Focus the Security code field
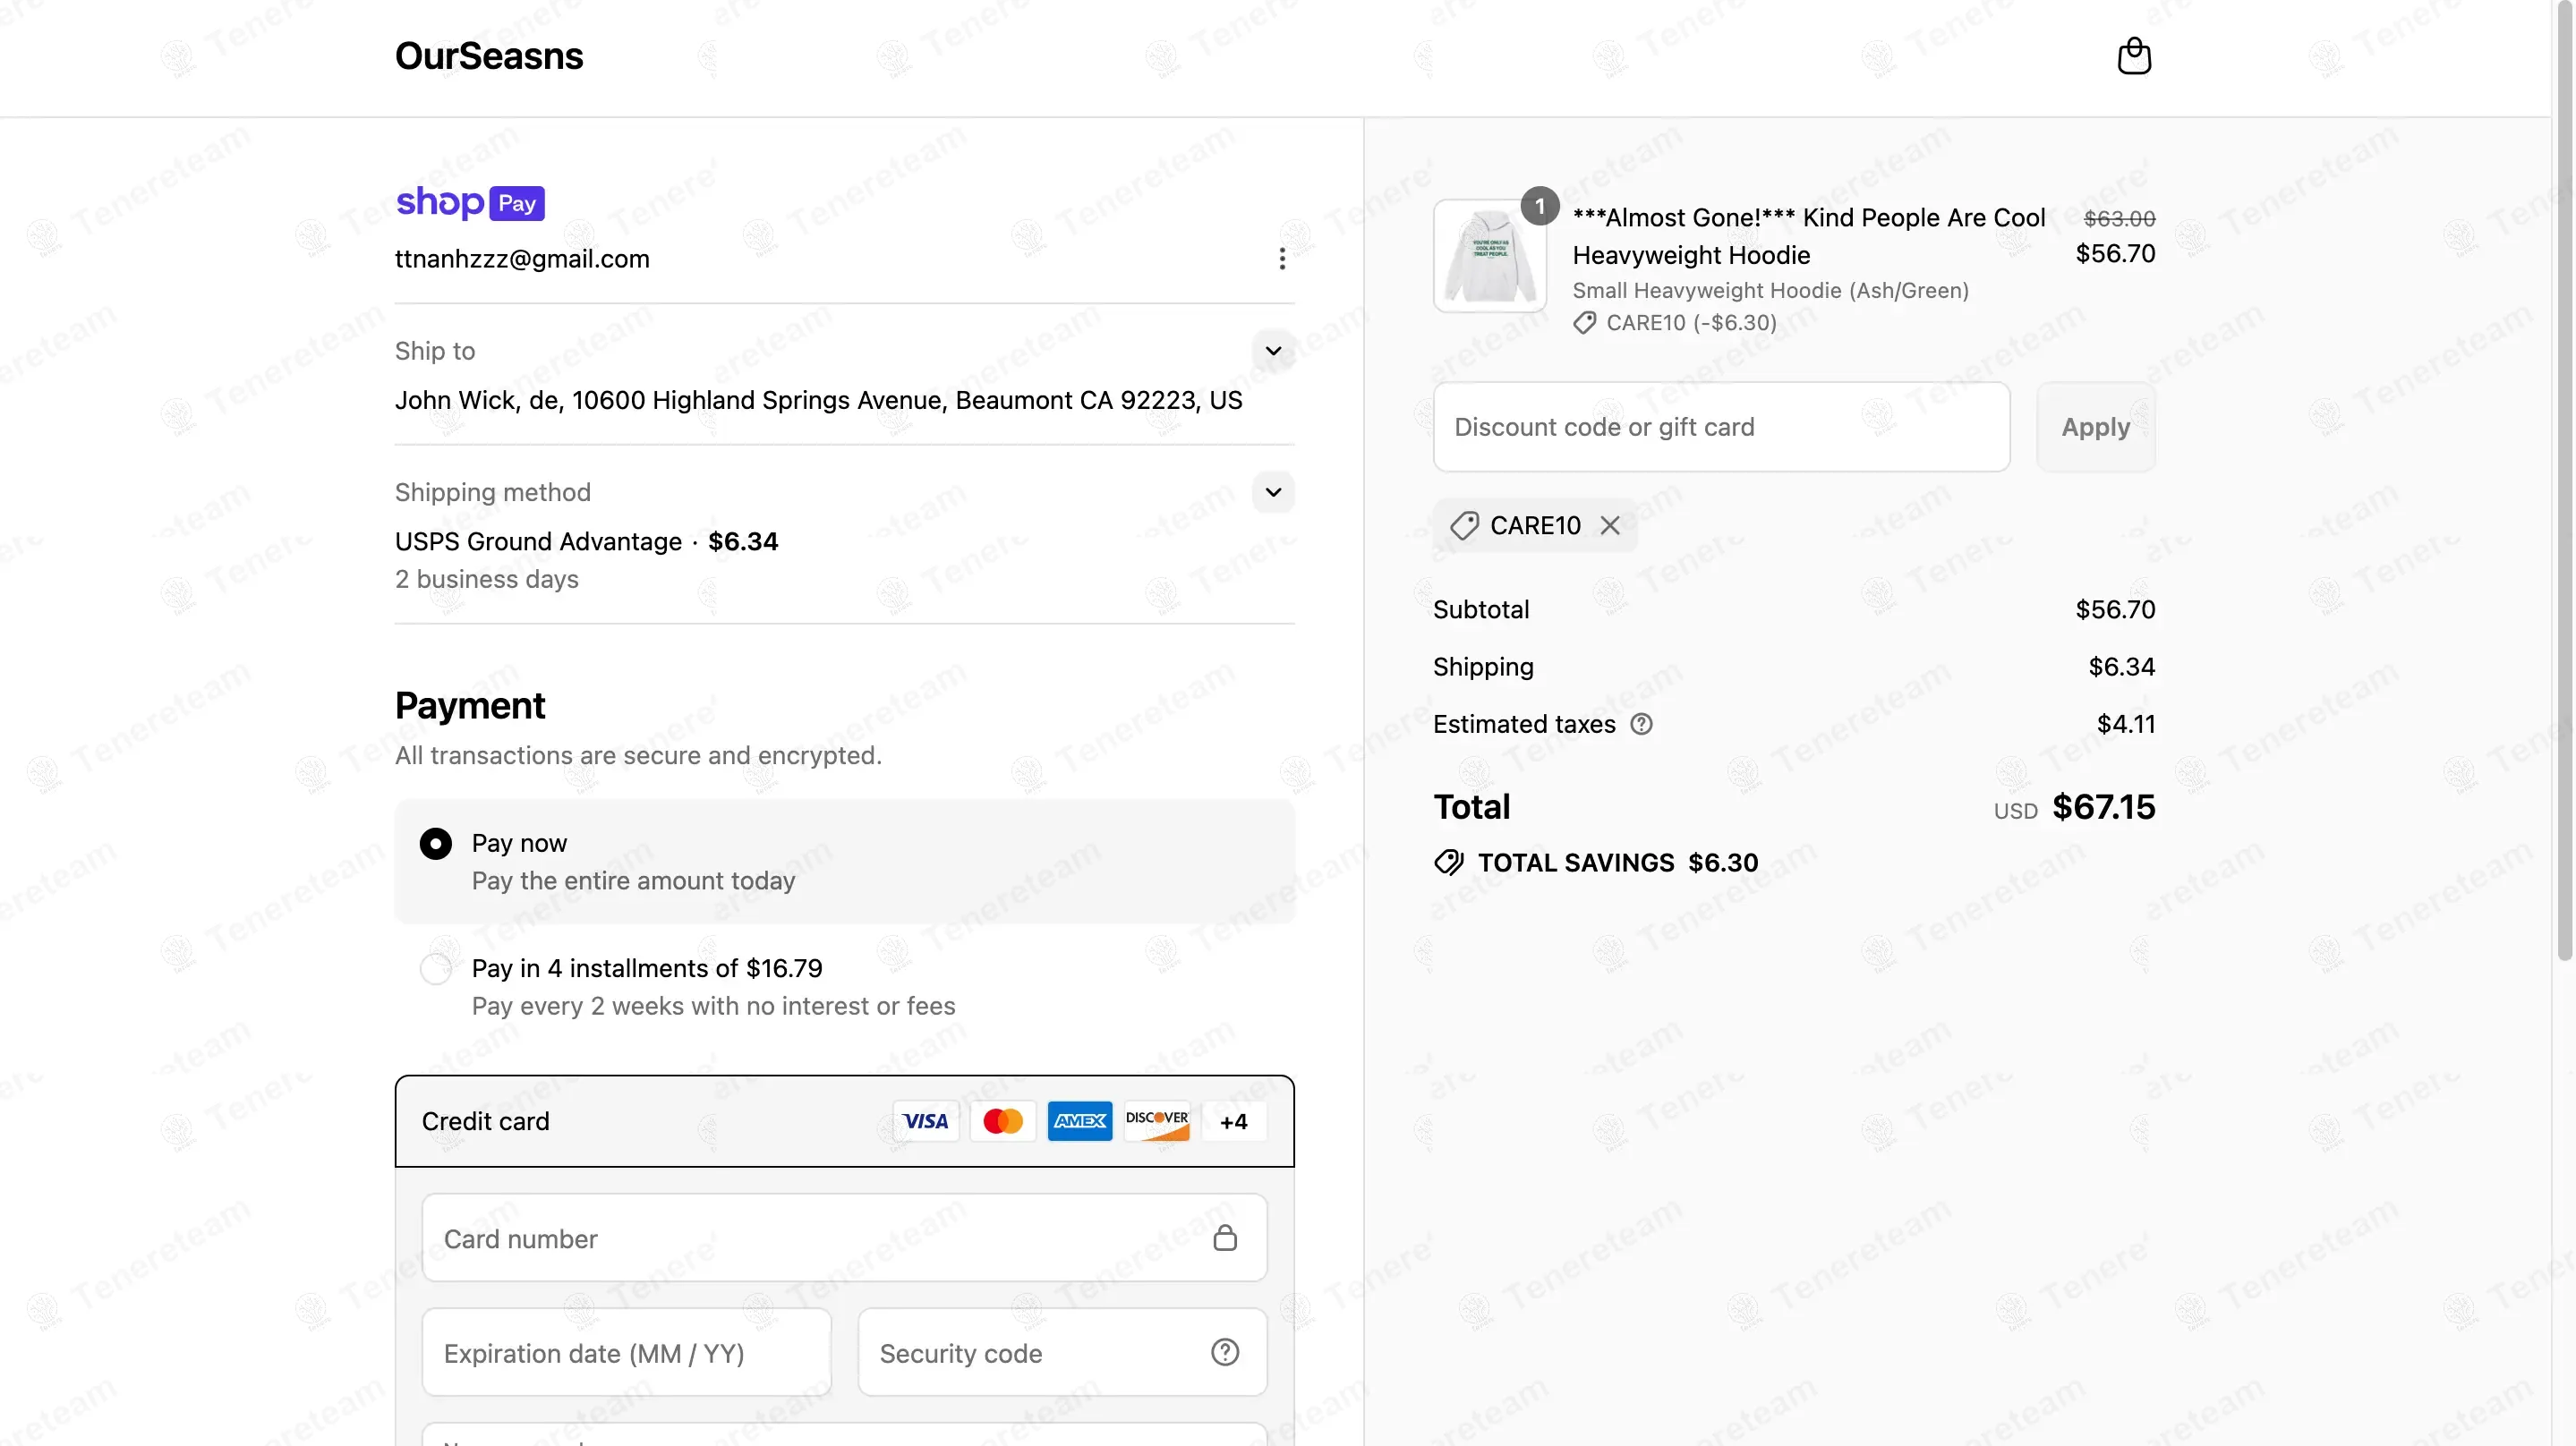The width and height of the screenshot is (2576, 1446). 1062,1353
